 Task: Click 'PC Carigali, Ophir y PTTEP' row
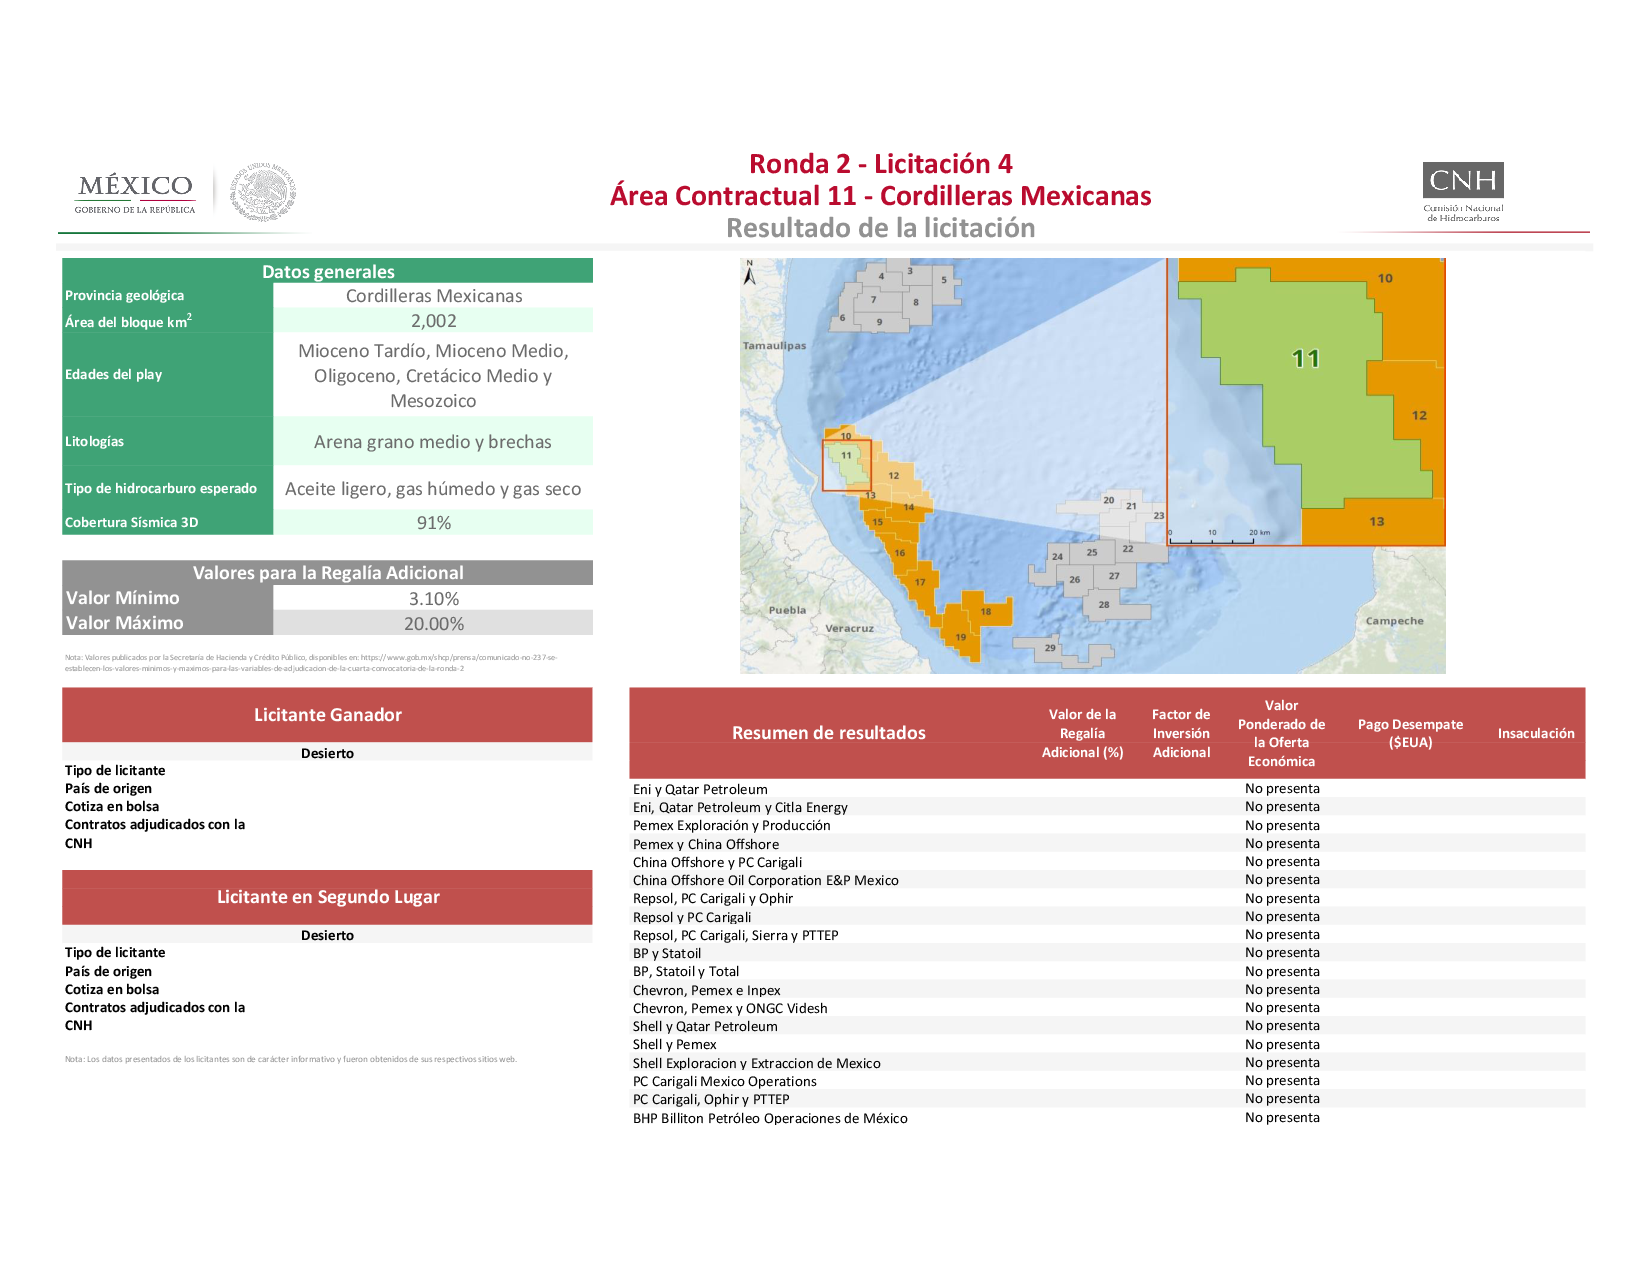pos(1107,1099)
